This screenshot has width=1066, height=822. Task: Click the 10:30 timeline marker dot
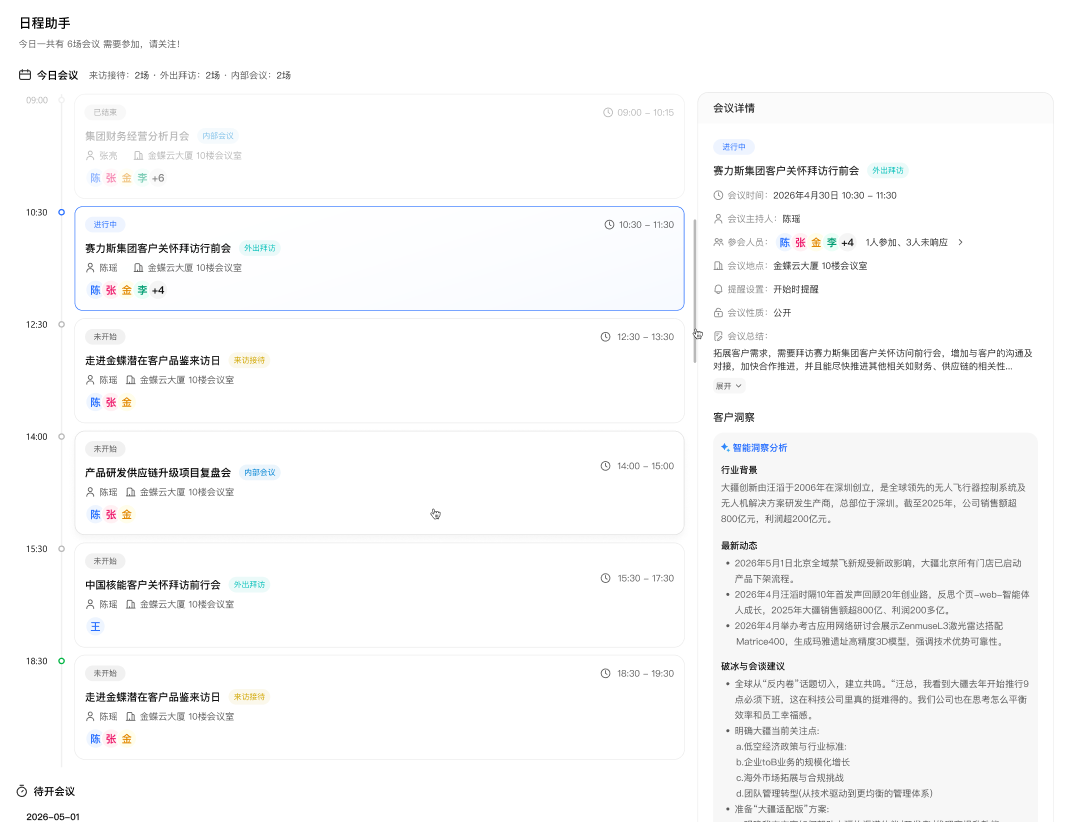pyautogui.click(x=61, y=212)
